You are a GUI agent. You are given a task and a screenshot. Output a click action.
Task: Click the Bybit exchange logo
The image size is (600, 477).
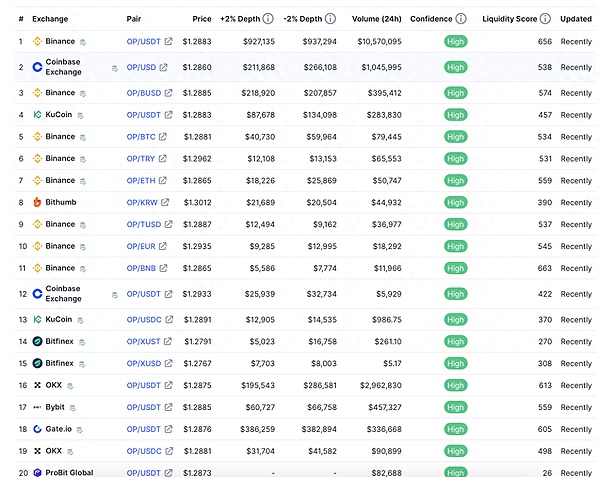(38, 407)
